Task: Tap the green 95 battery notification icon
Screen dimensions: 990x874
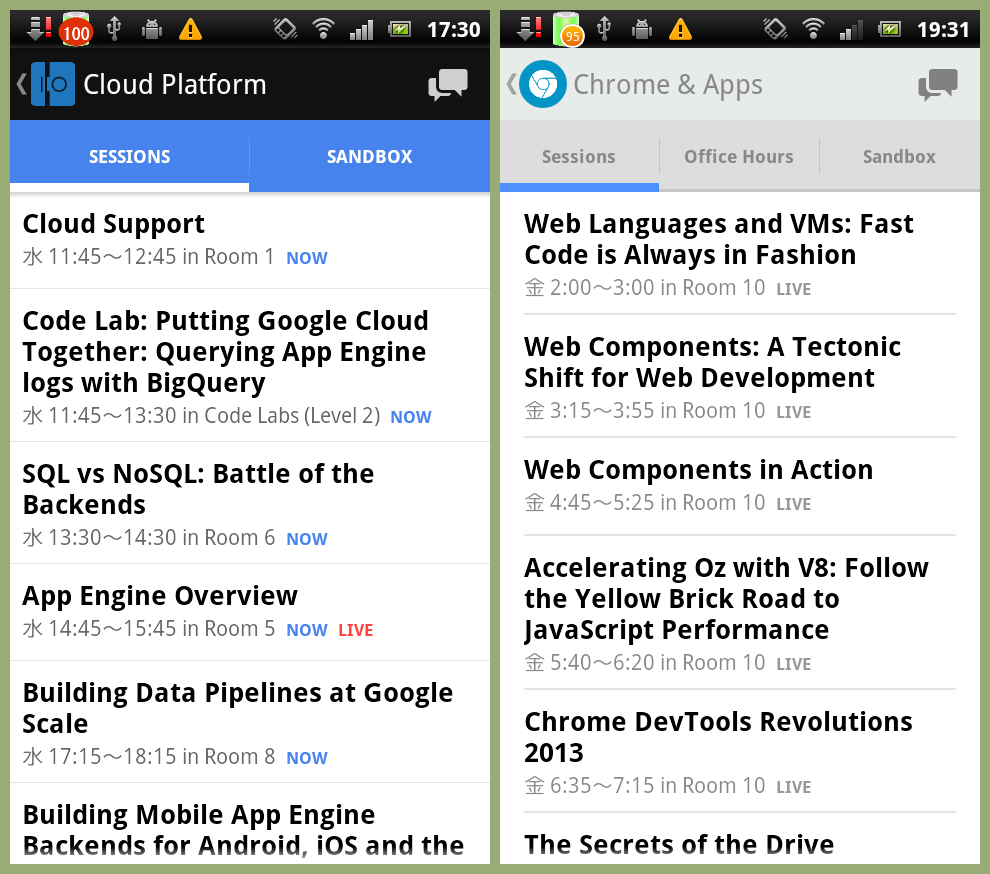Action: pos(568,30)
